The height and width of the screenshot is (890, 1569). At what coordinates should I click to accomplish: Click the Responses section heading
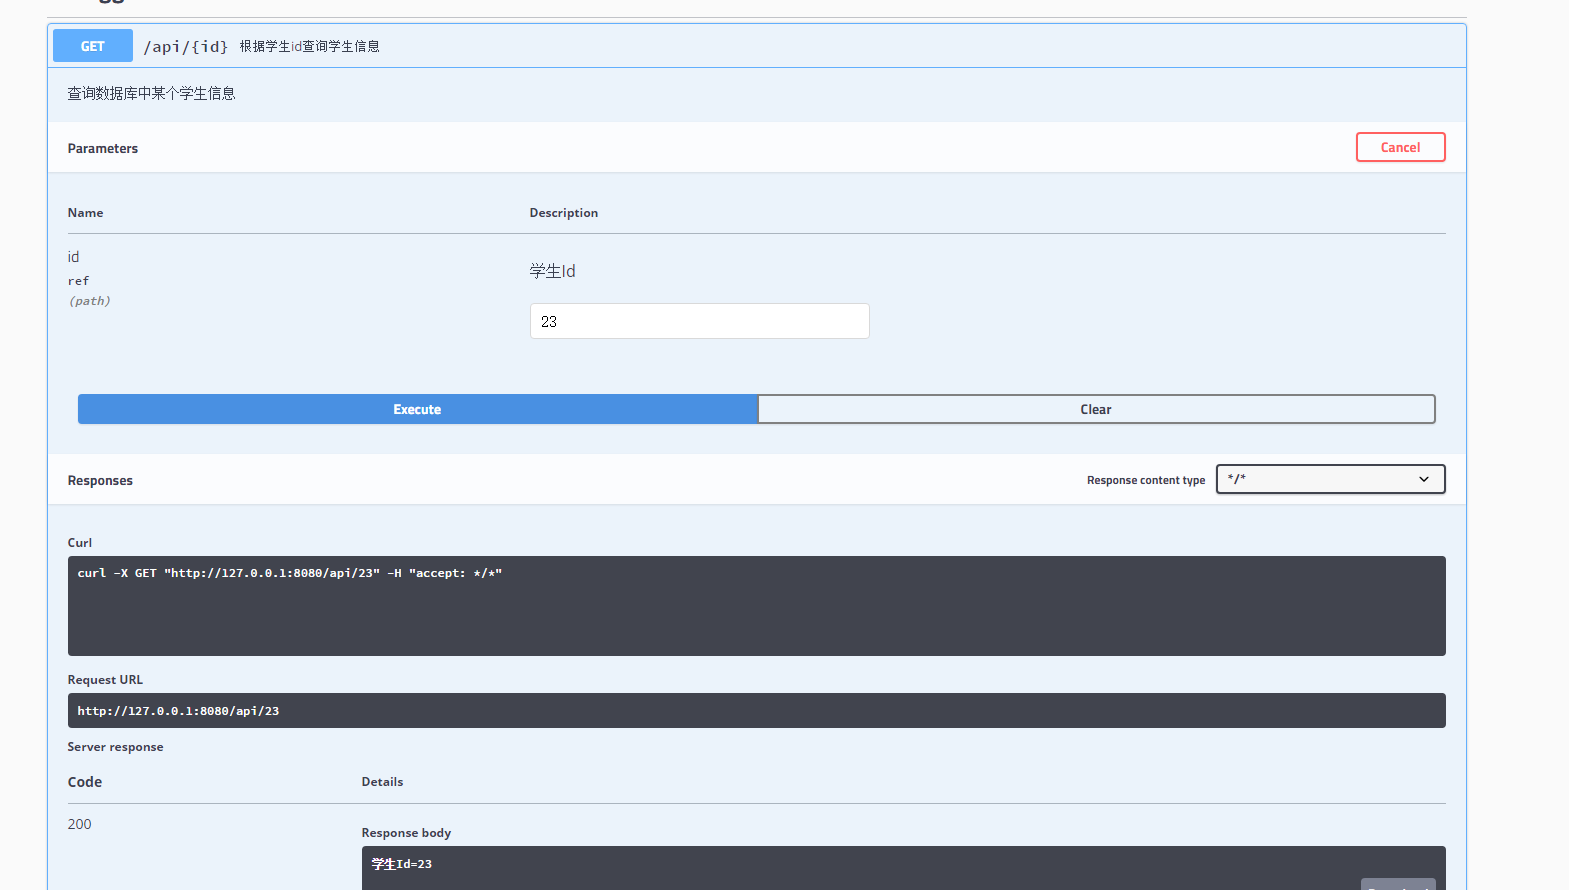point(100,481)
